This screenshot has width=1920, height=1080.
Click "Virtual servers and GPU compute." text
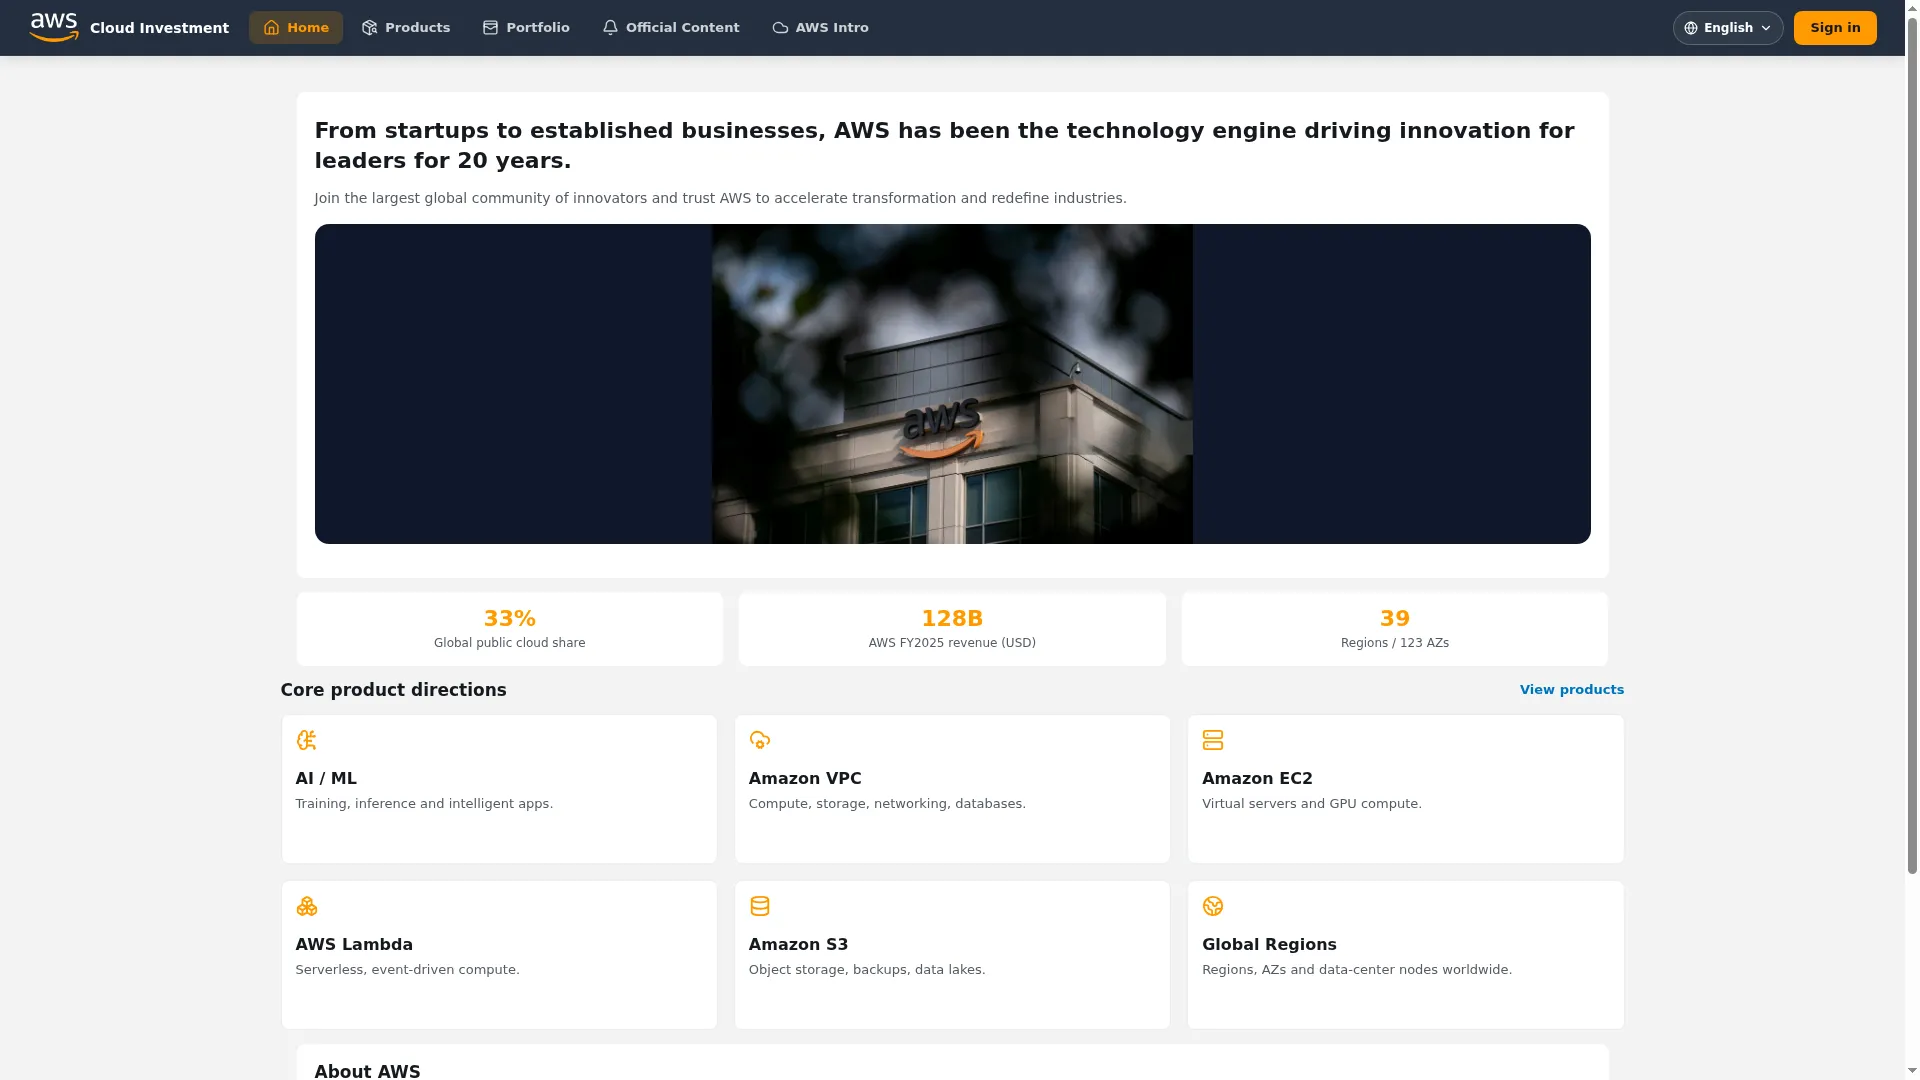(x=1312, y=804)
